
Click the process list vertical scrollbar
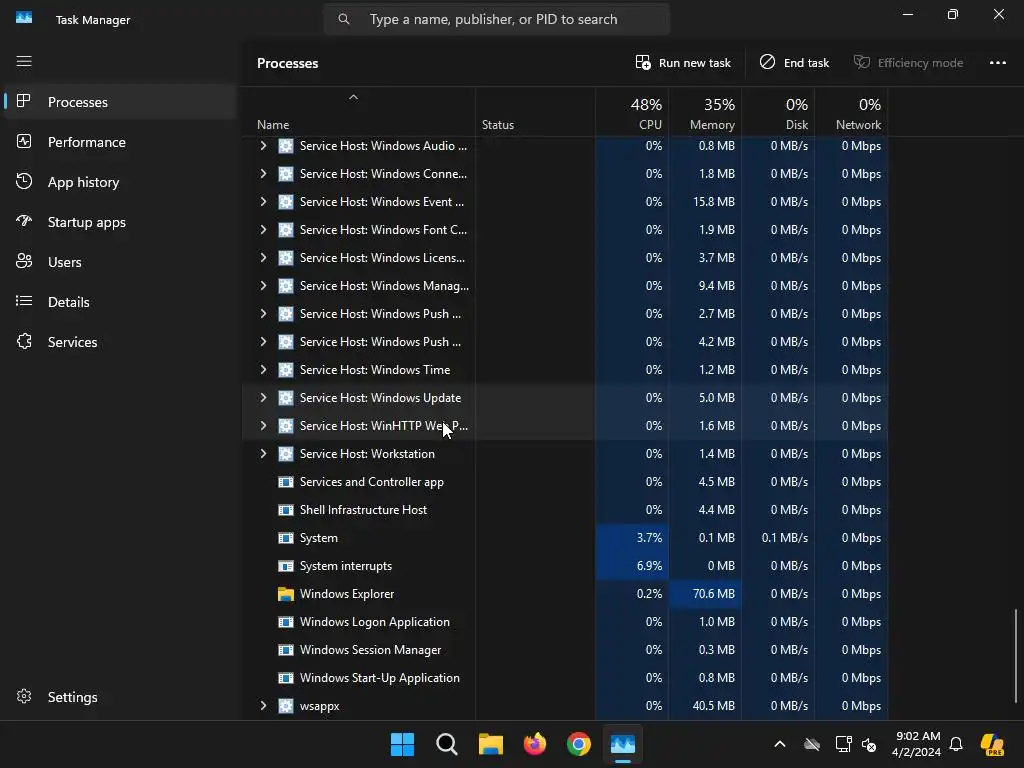click(x=1016, y=656)
